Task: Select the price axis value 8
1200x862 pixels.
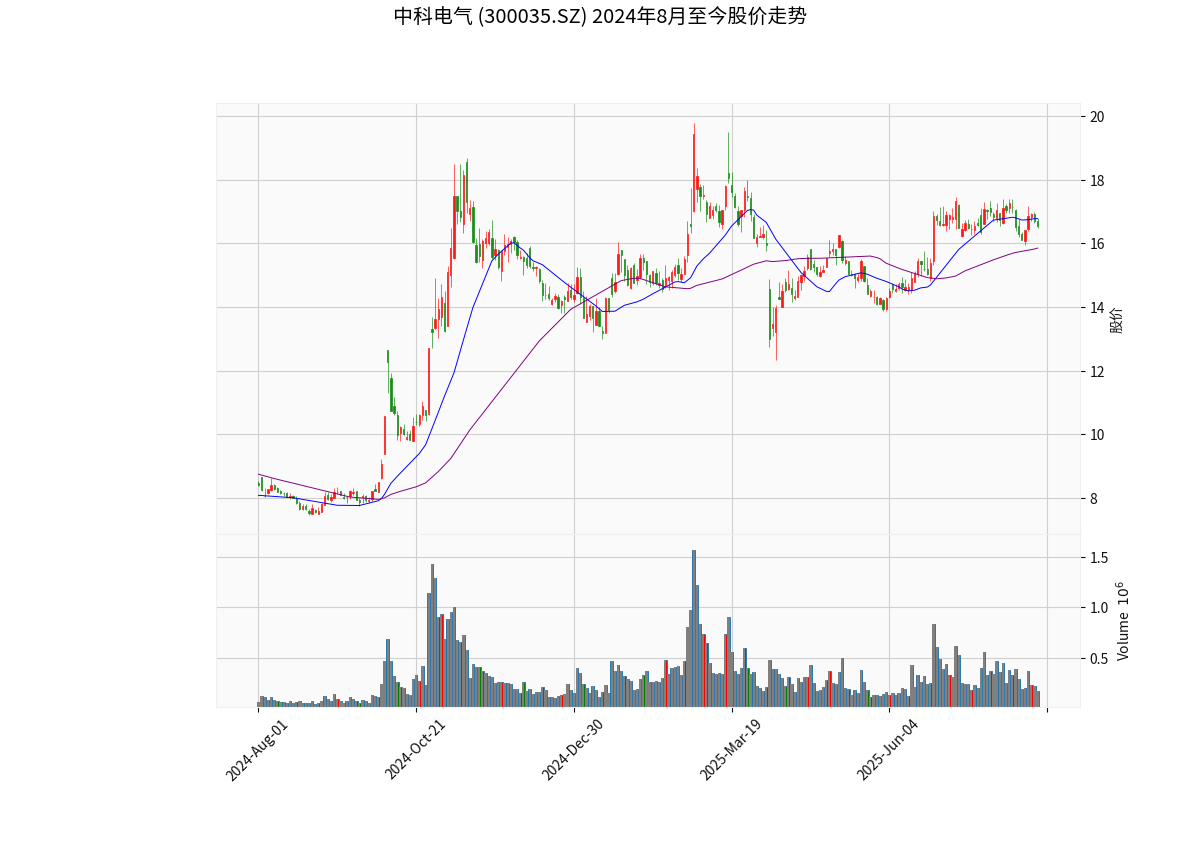Action: 1093,499
